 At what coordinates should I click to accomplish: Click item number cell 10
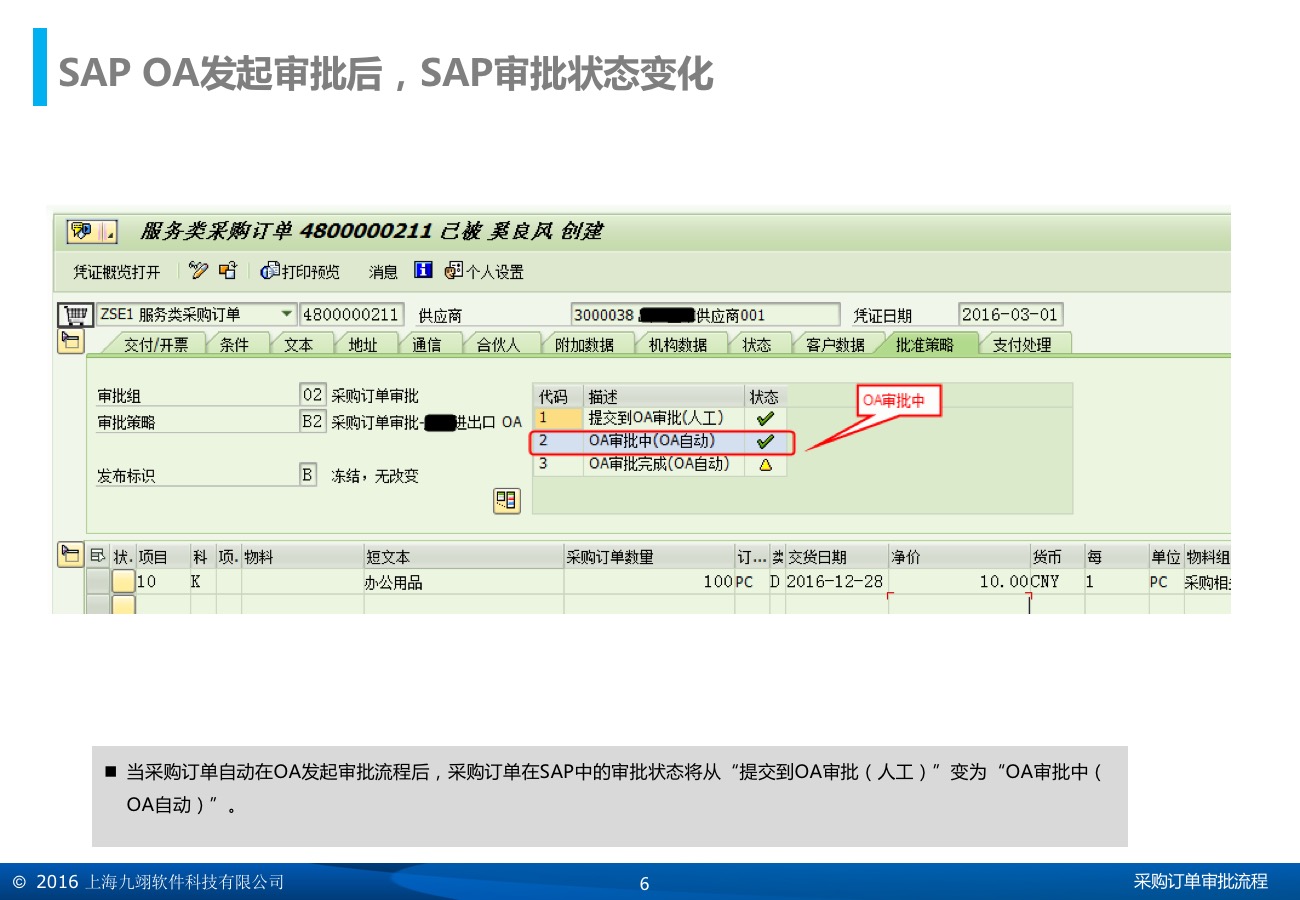click(162, 582)
